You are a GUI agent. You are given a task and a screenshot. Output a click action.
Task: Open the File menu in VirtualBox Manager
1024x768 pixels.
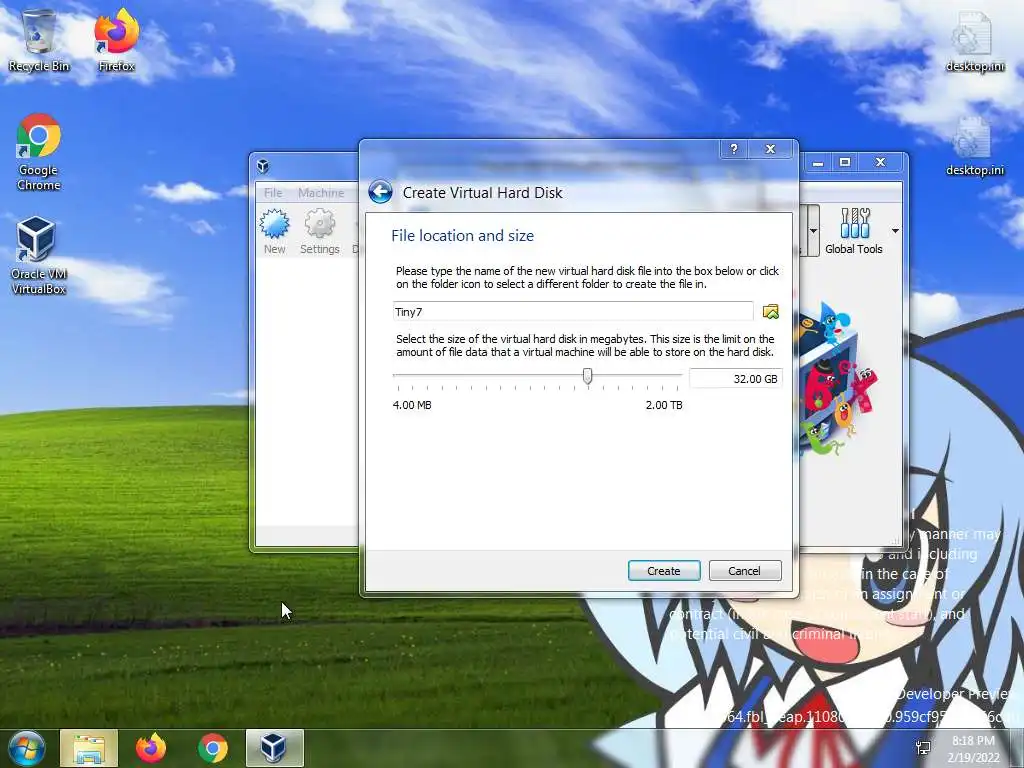tap(273, 193)
